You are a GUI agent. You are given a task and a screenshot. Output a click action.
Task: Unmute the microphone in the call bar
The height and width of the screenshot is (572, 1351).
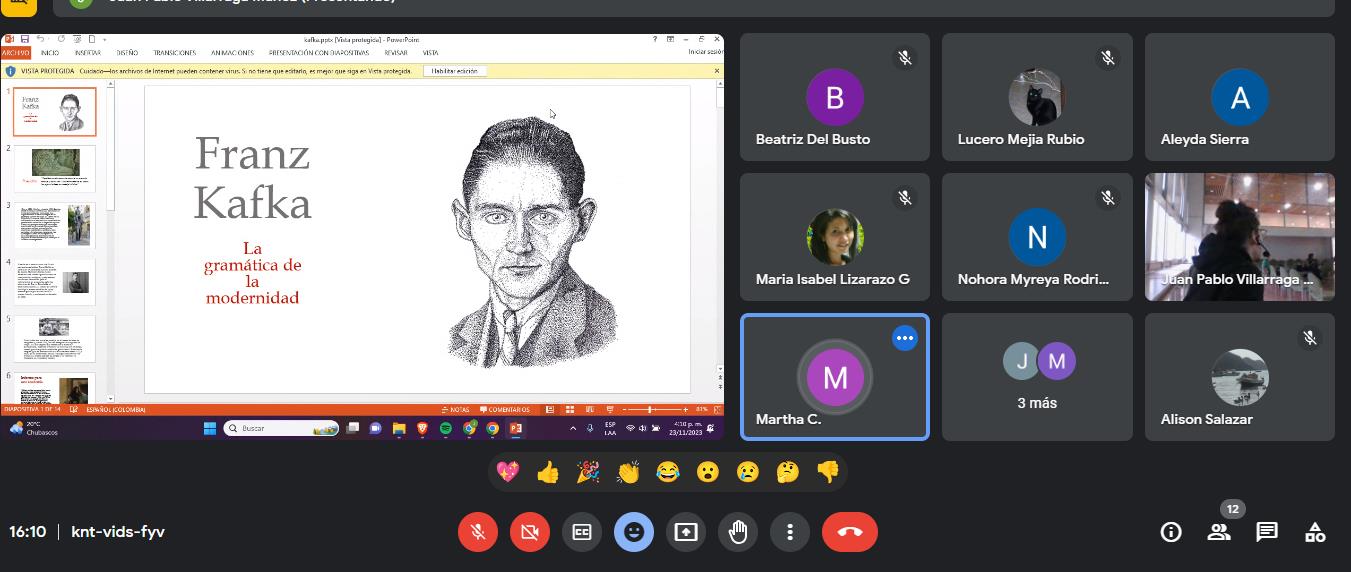(x=478, y=532)
